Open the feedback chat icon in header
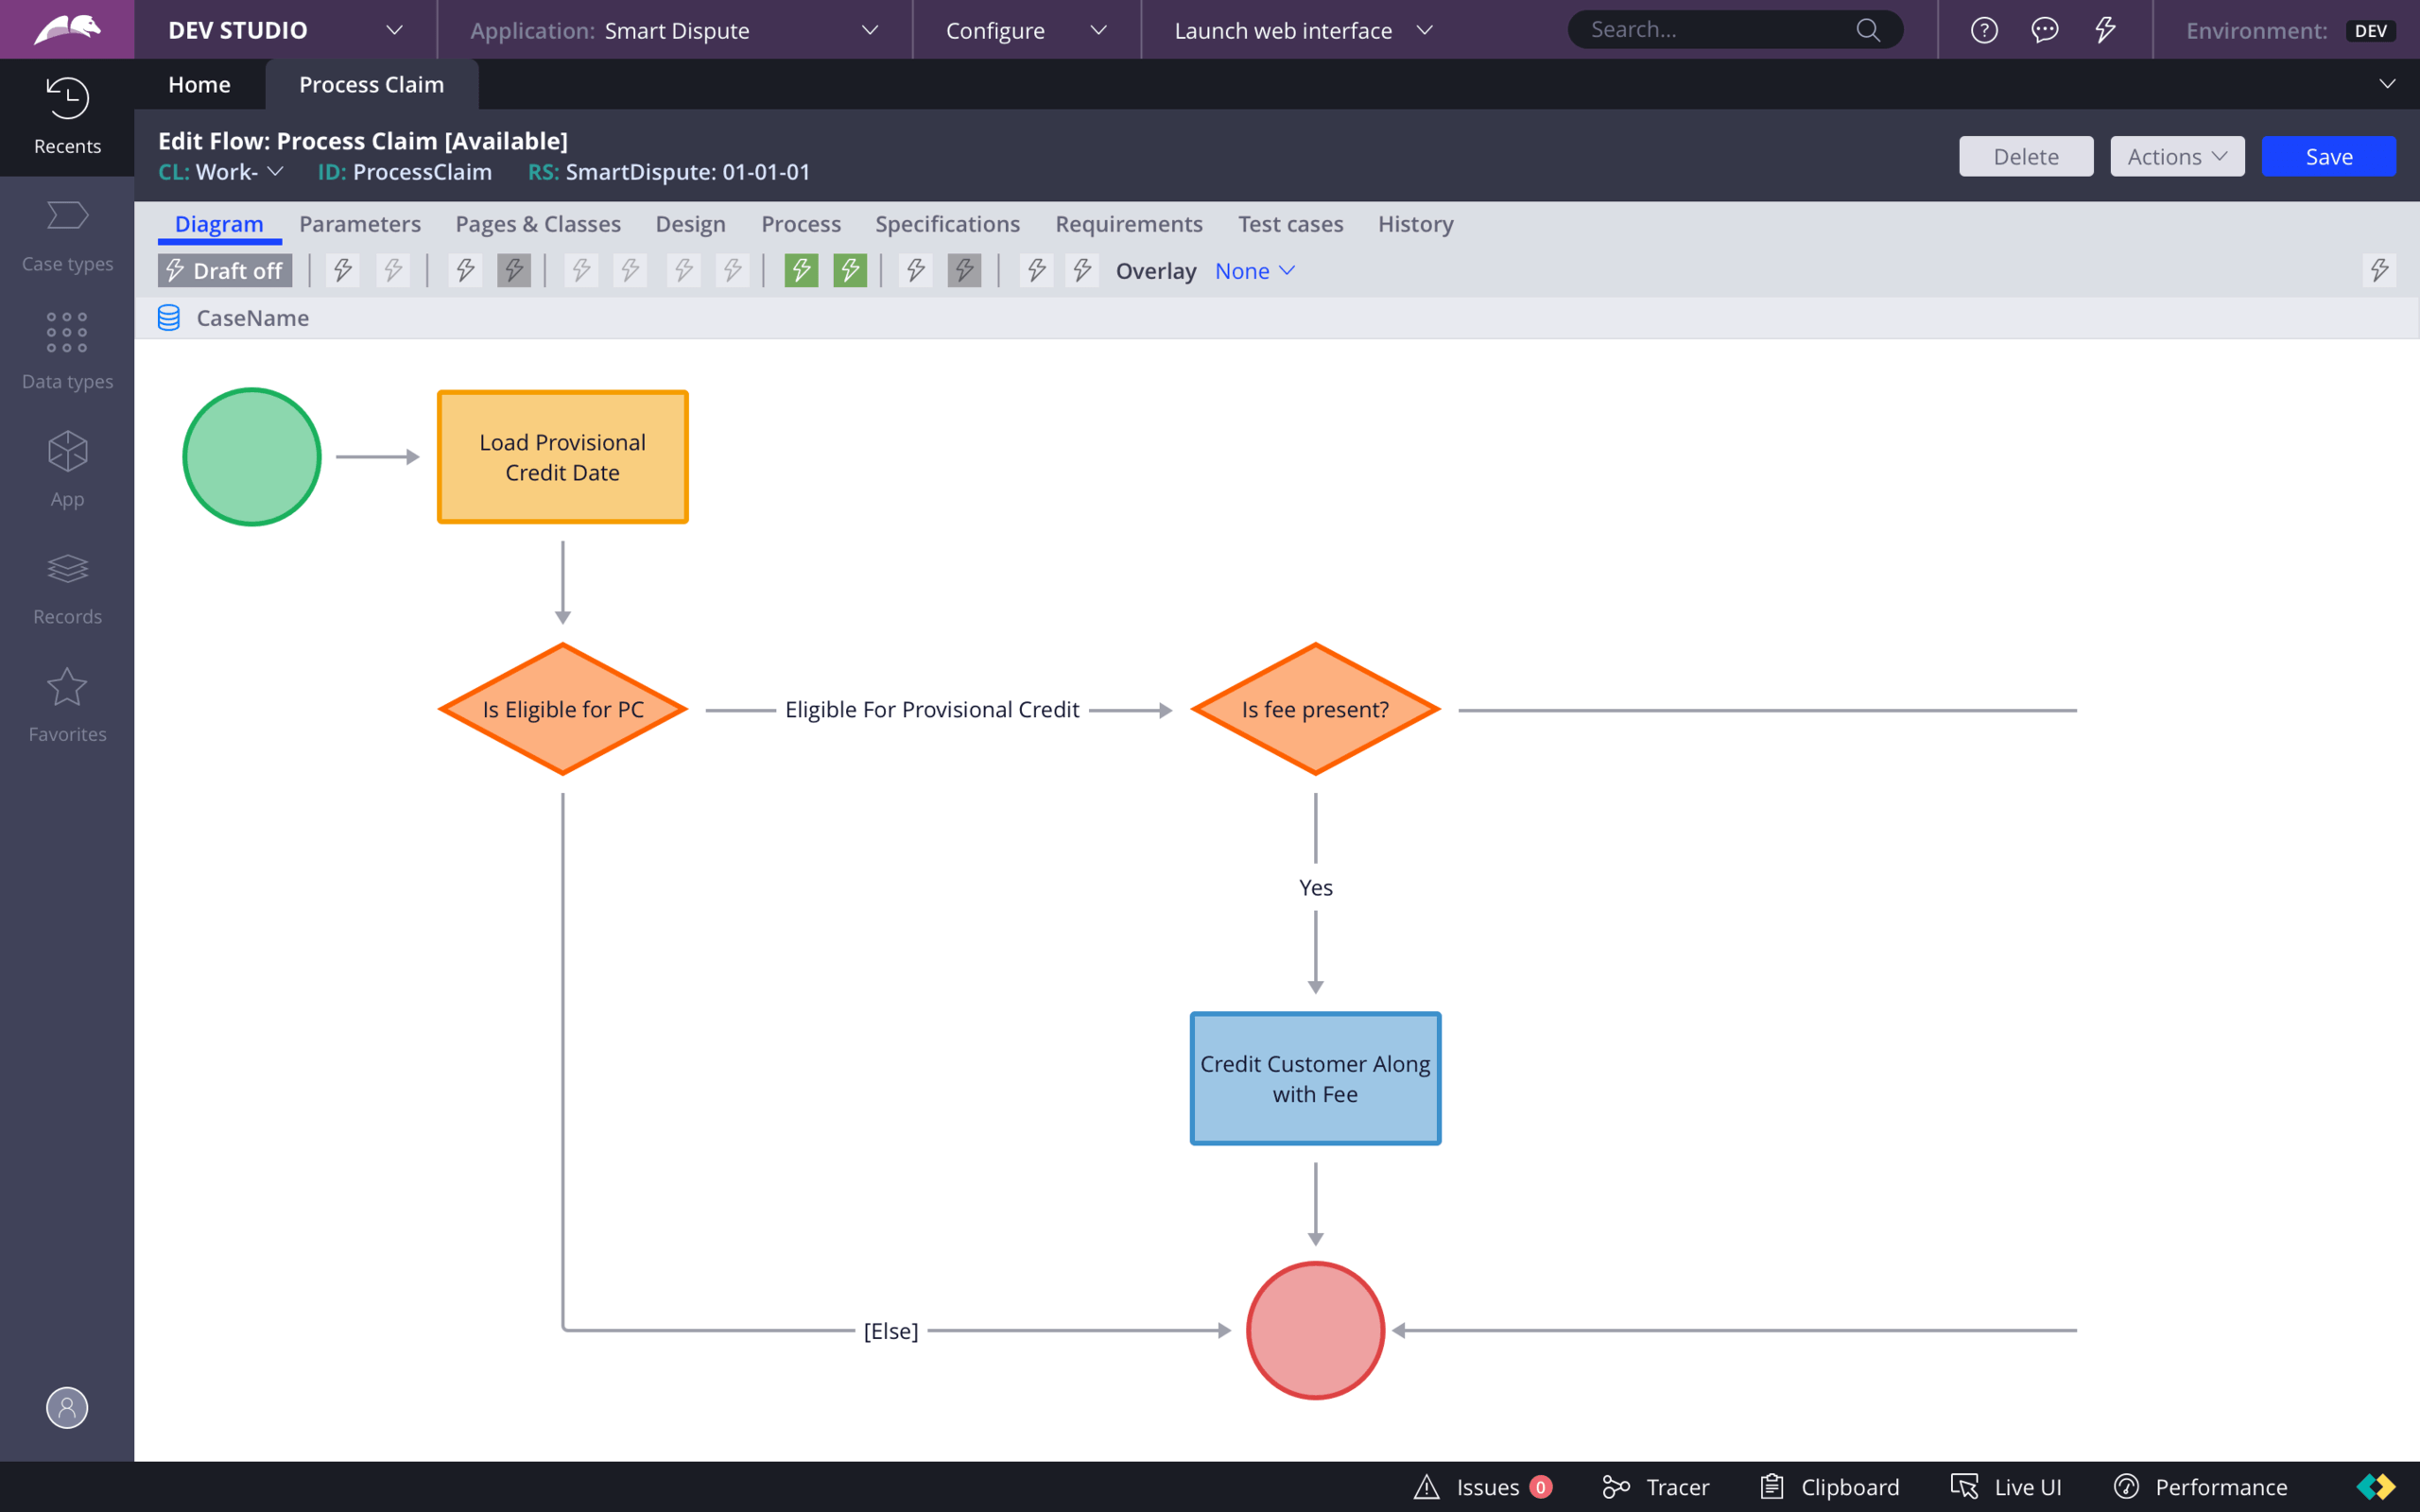 tap(2045, 30)
